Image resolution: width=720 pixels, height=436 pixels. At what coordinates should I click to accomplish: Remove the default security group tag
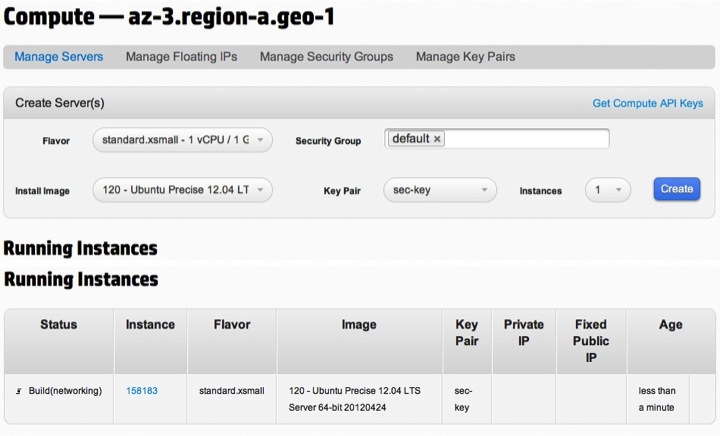[x=437, y=139]
